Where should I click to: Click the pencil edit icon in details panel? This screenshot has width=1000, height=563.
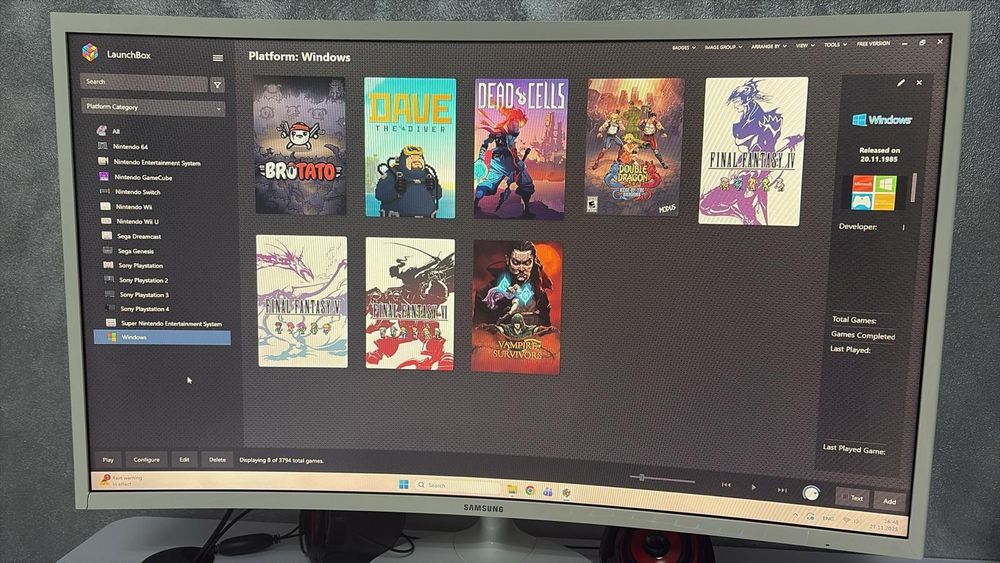[901, 83]
